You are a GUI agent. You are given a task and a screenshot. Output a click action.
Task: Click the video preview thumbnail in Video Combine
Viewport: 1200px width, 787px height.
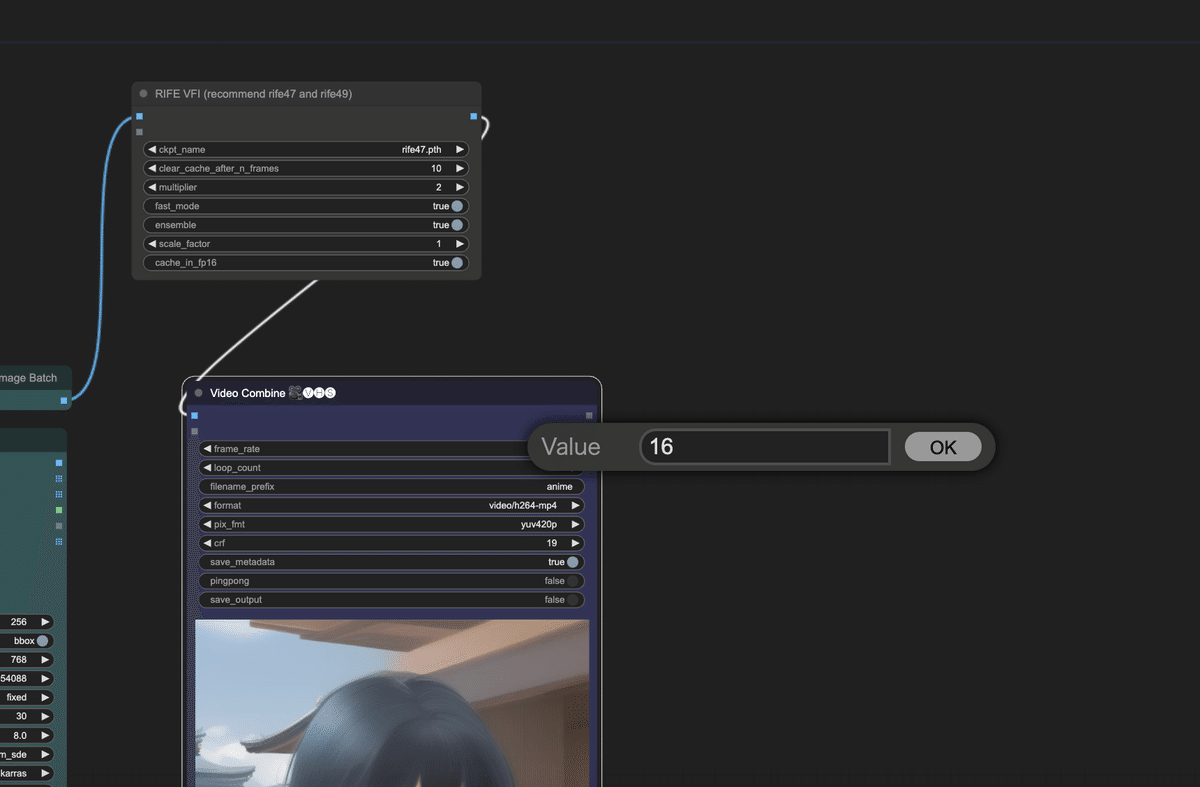coord(392,703)
